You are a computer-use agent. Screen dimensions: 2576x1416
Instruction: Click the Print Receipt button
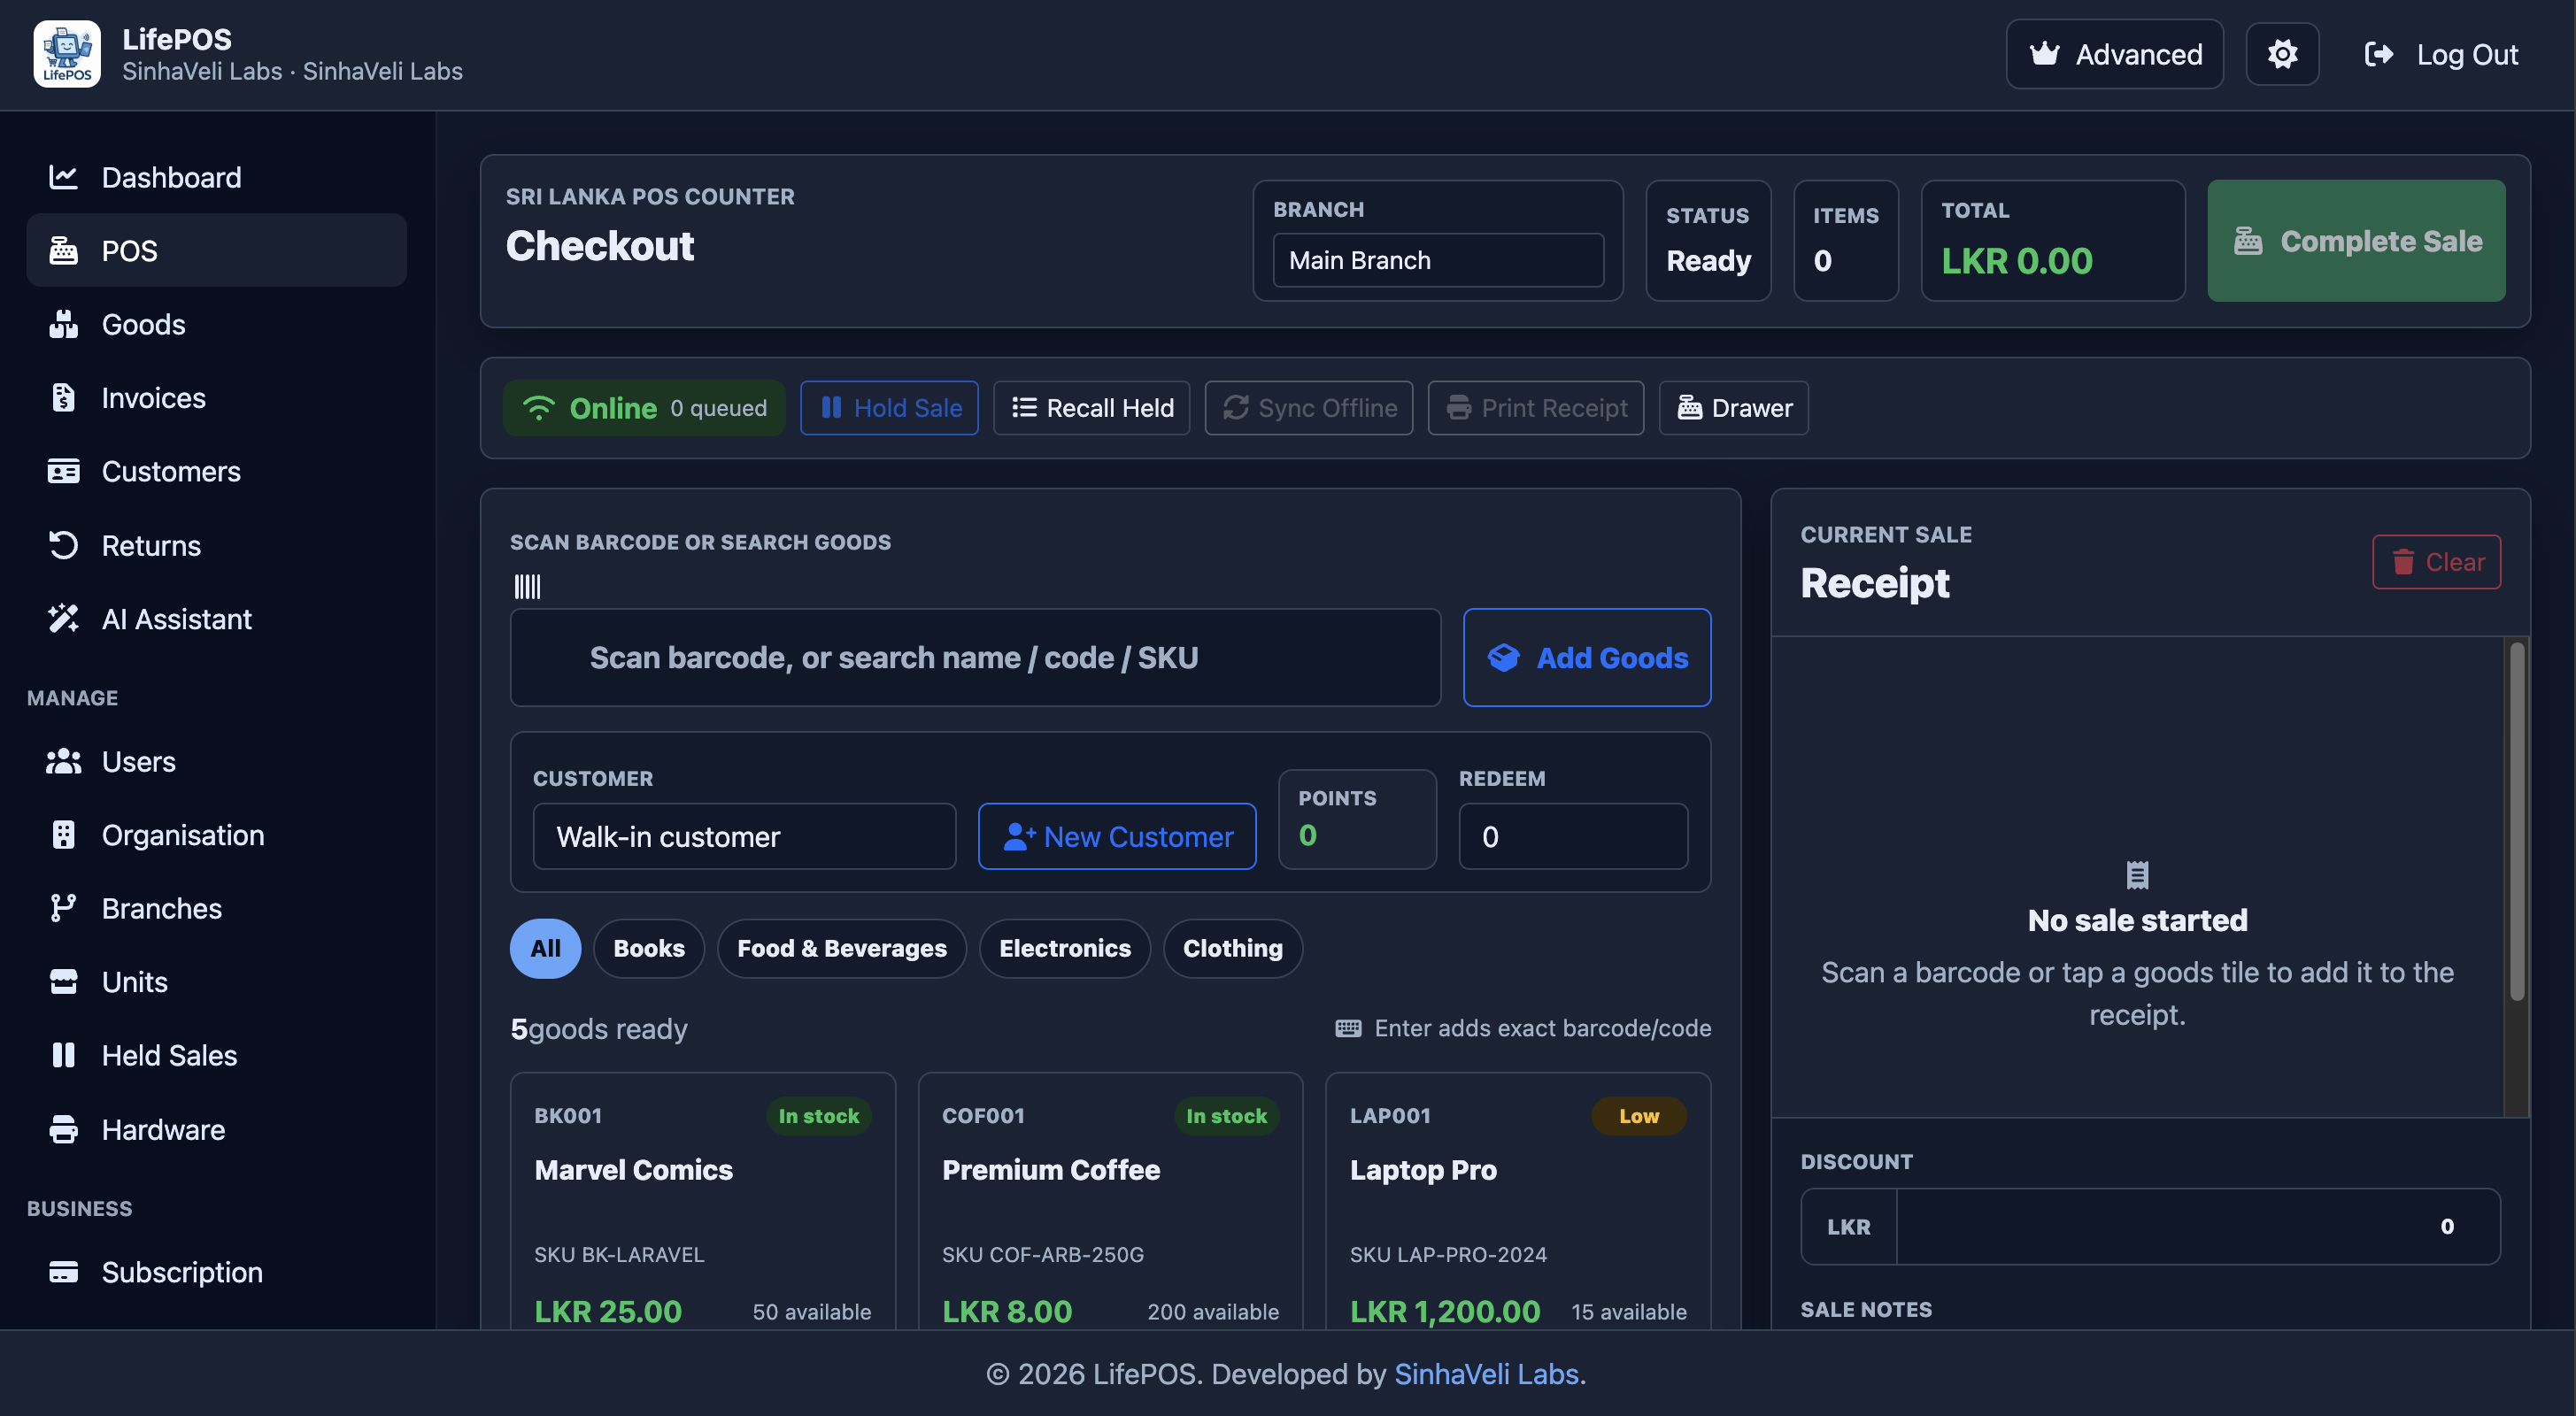pos(1536,408)
